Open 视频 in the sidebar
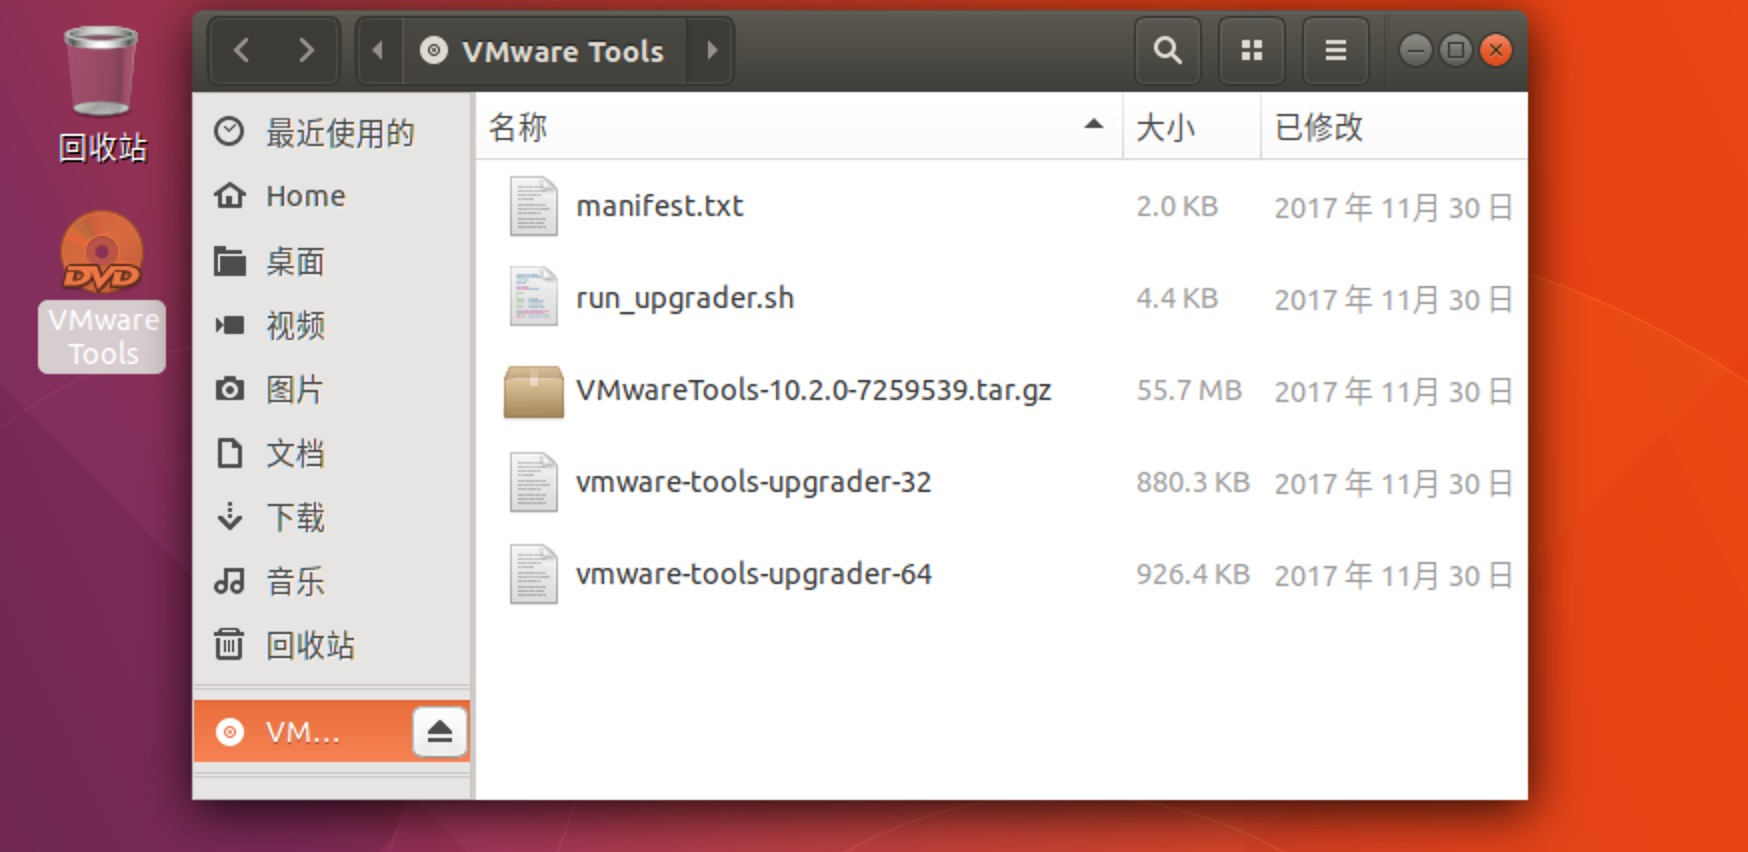 click(332, 325)
